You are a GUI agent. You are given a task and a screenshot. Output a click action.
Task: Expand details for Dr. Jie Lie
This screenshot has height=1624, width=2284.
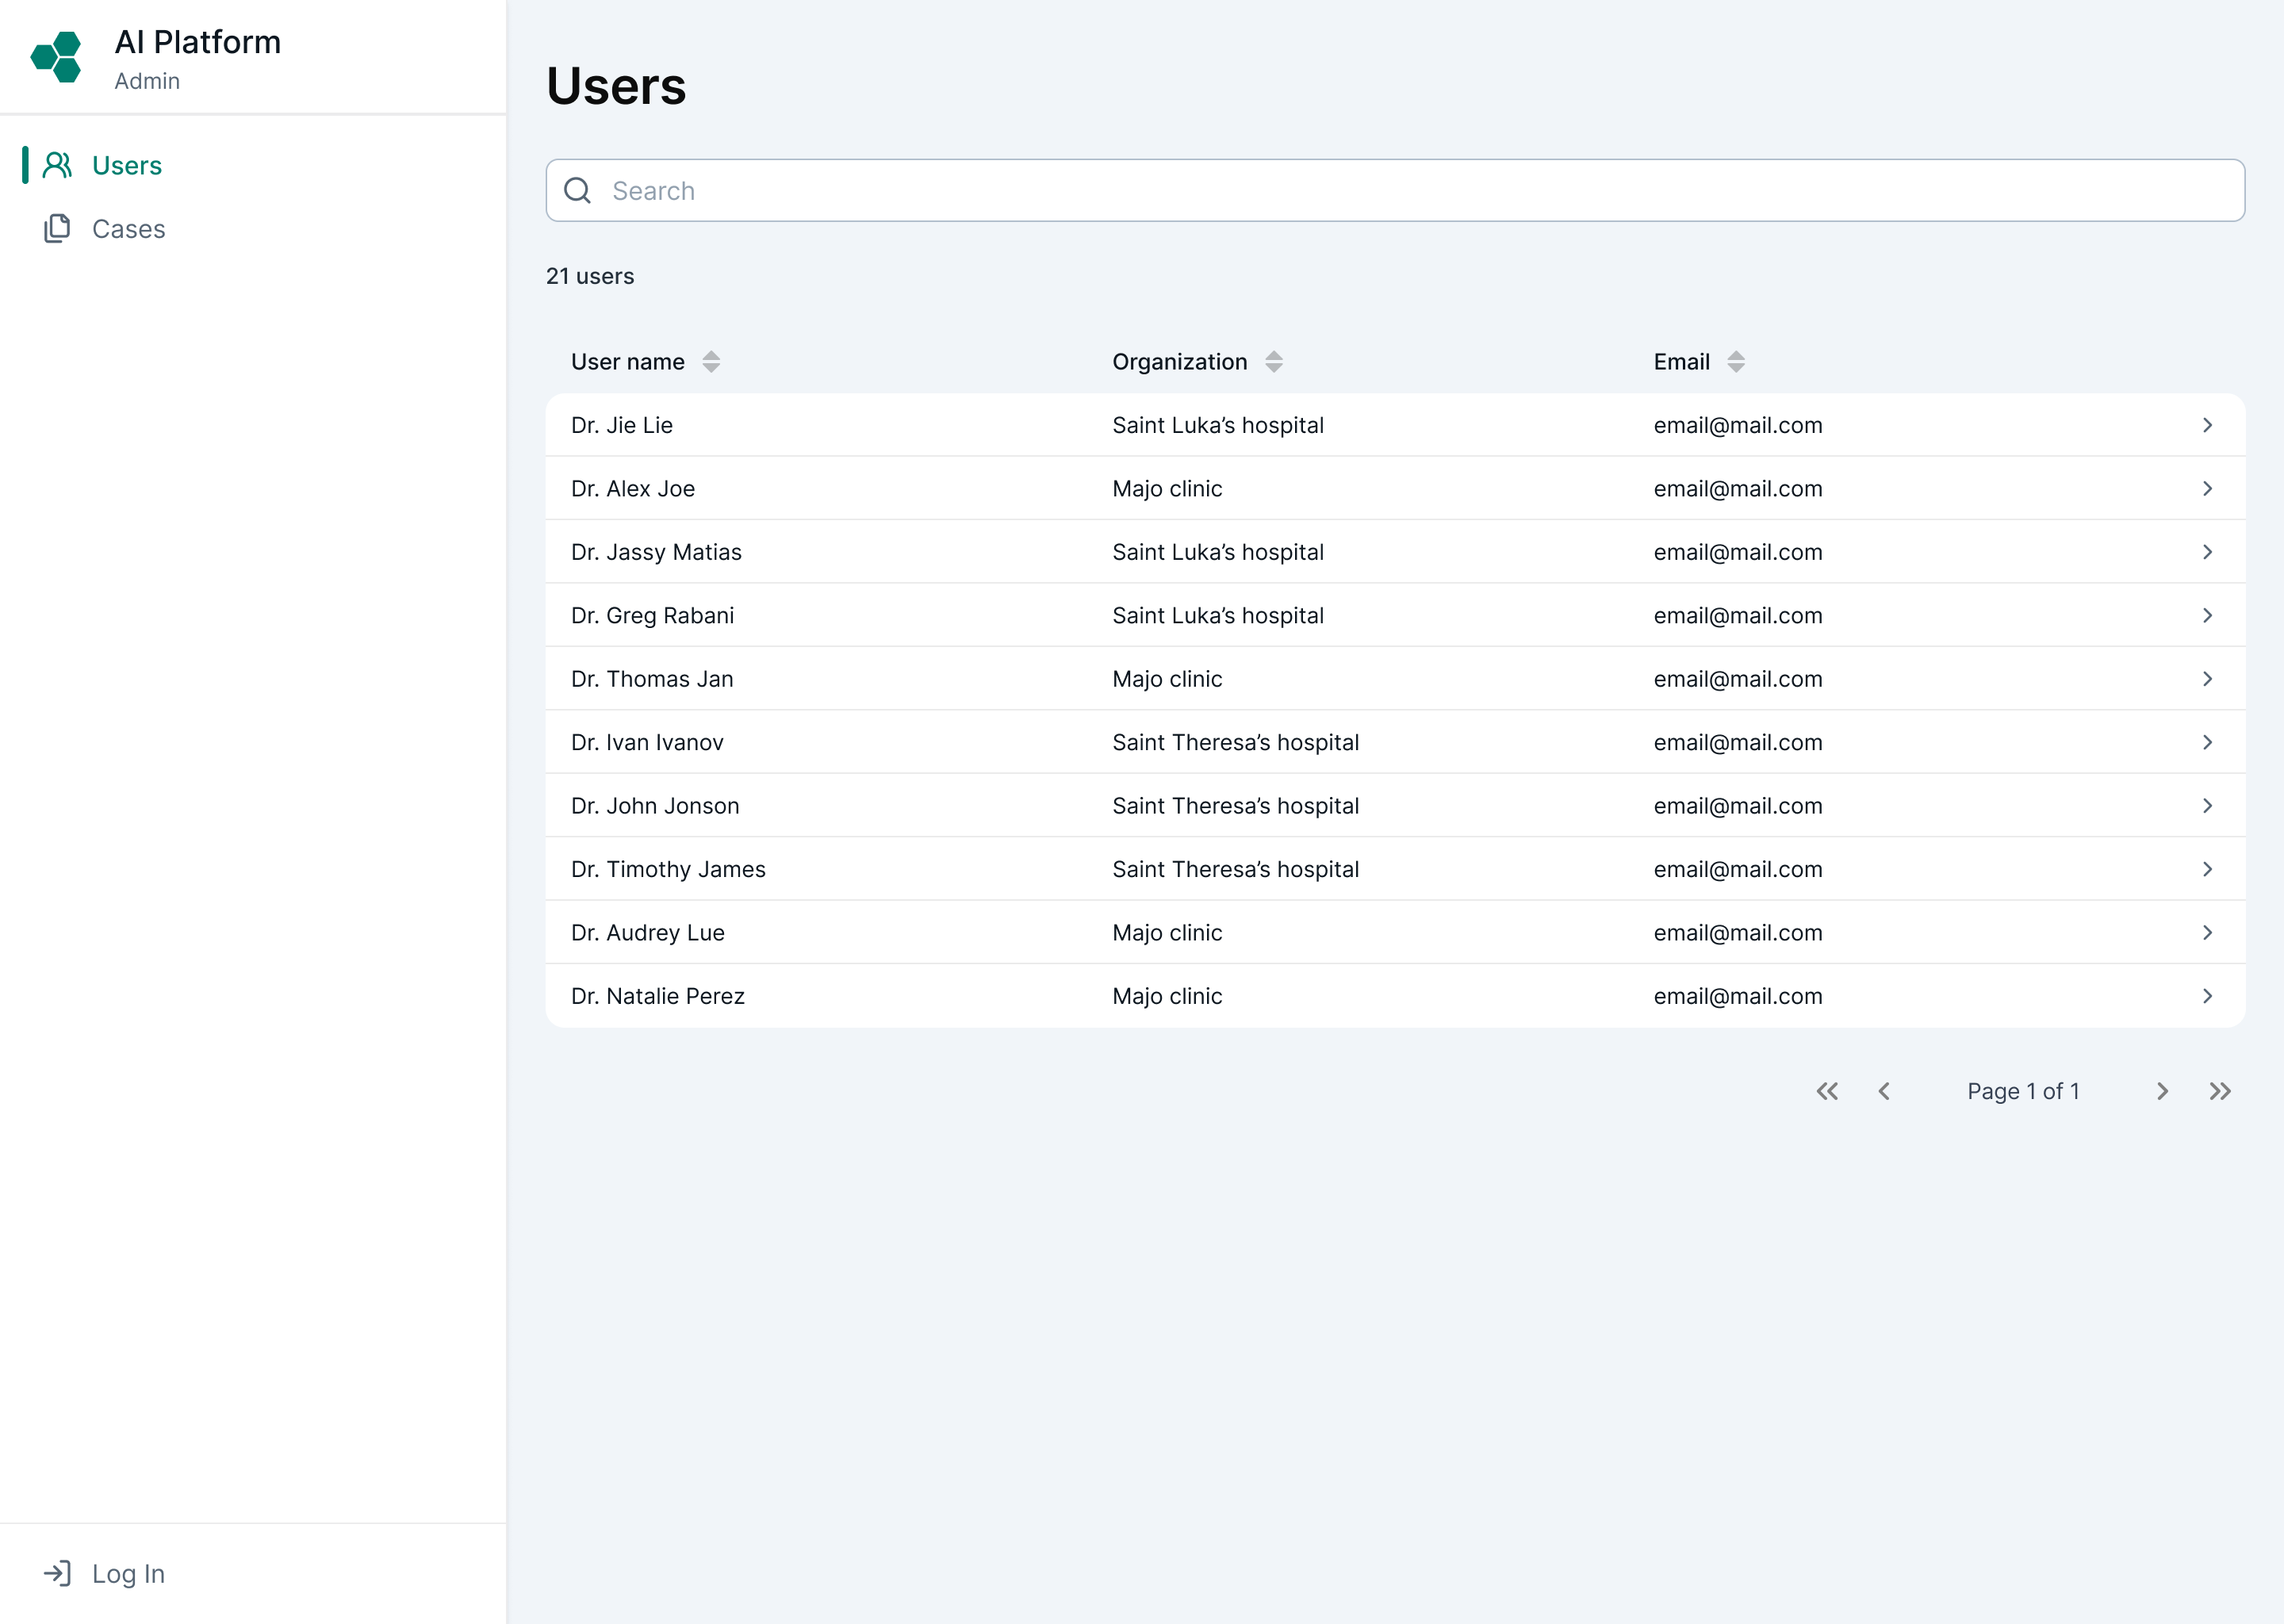coord(2208,425)
